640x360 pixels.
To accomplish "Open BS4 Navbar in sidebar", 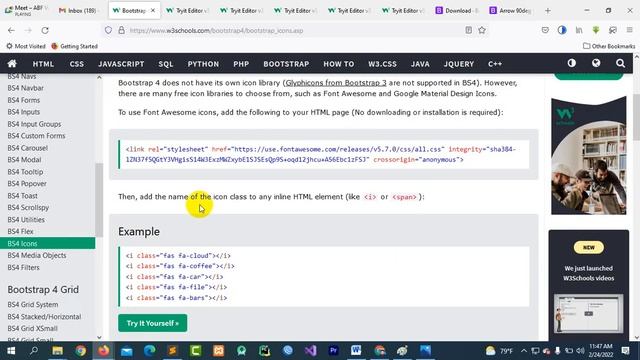I will (25, 88).
